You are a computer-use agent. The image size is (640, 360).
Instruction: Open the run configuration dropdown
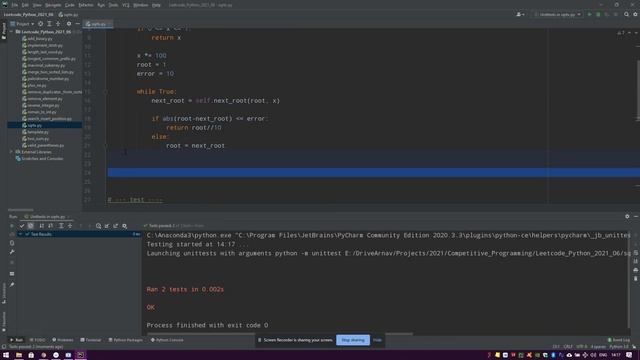[558, 14]
